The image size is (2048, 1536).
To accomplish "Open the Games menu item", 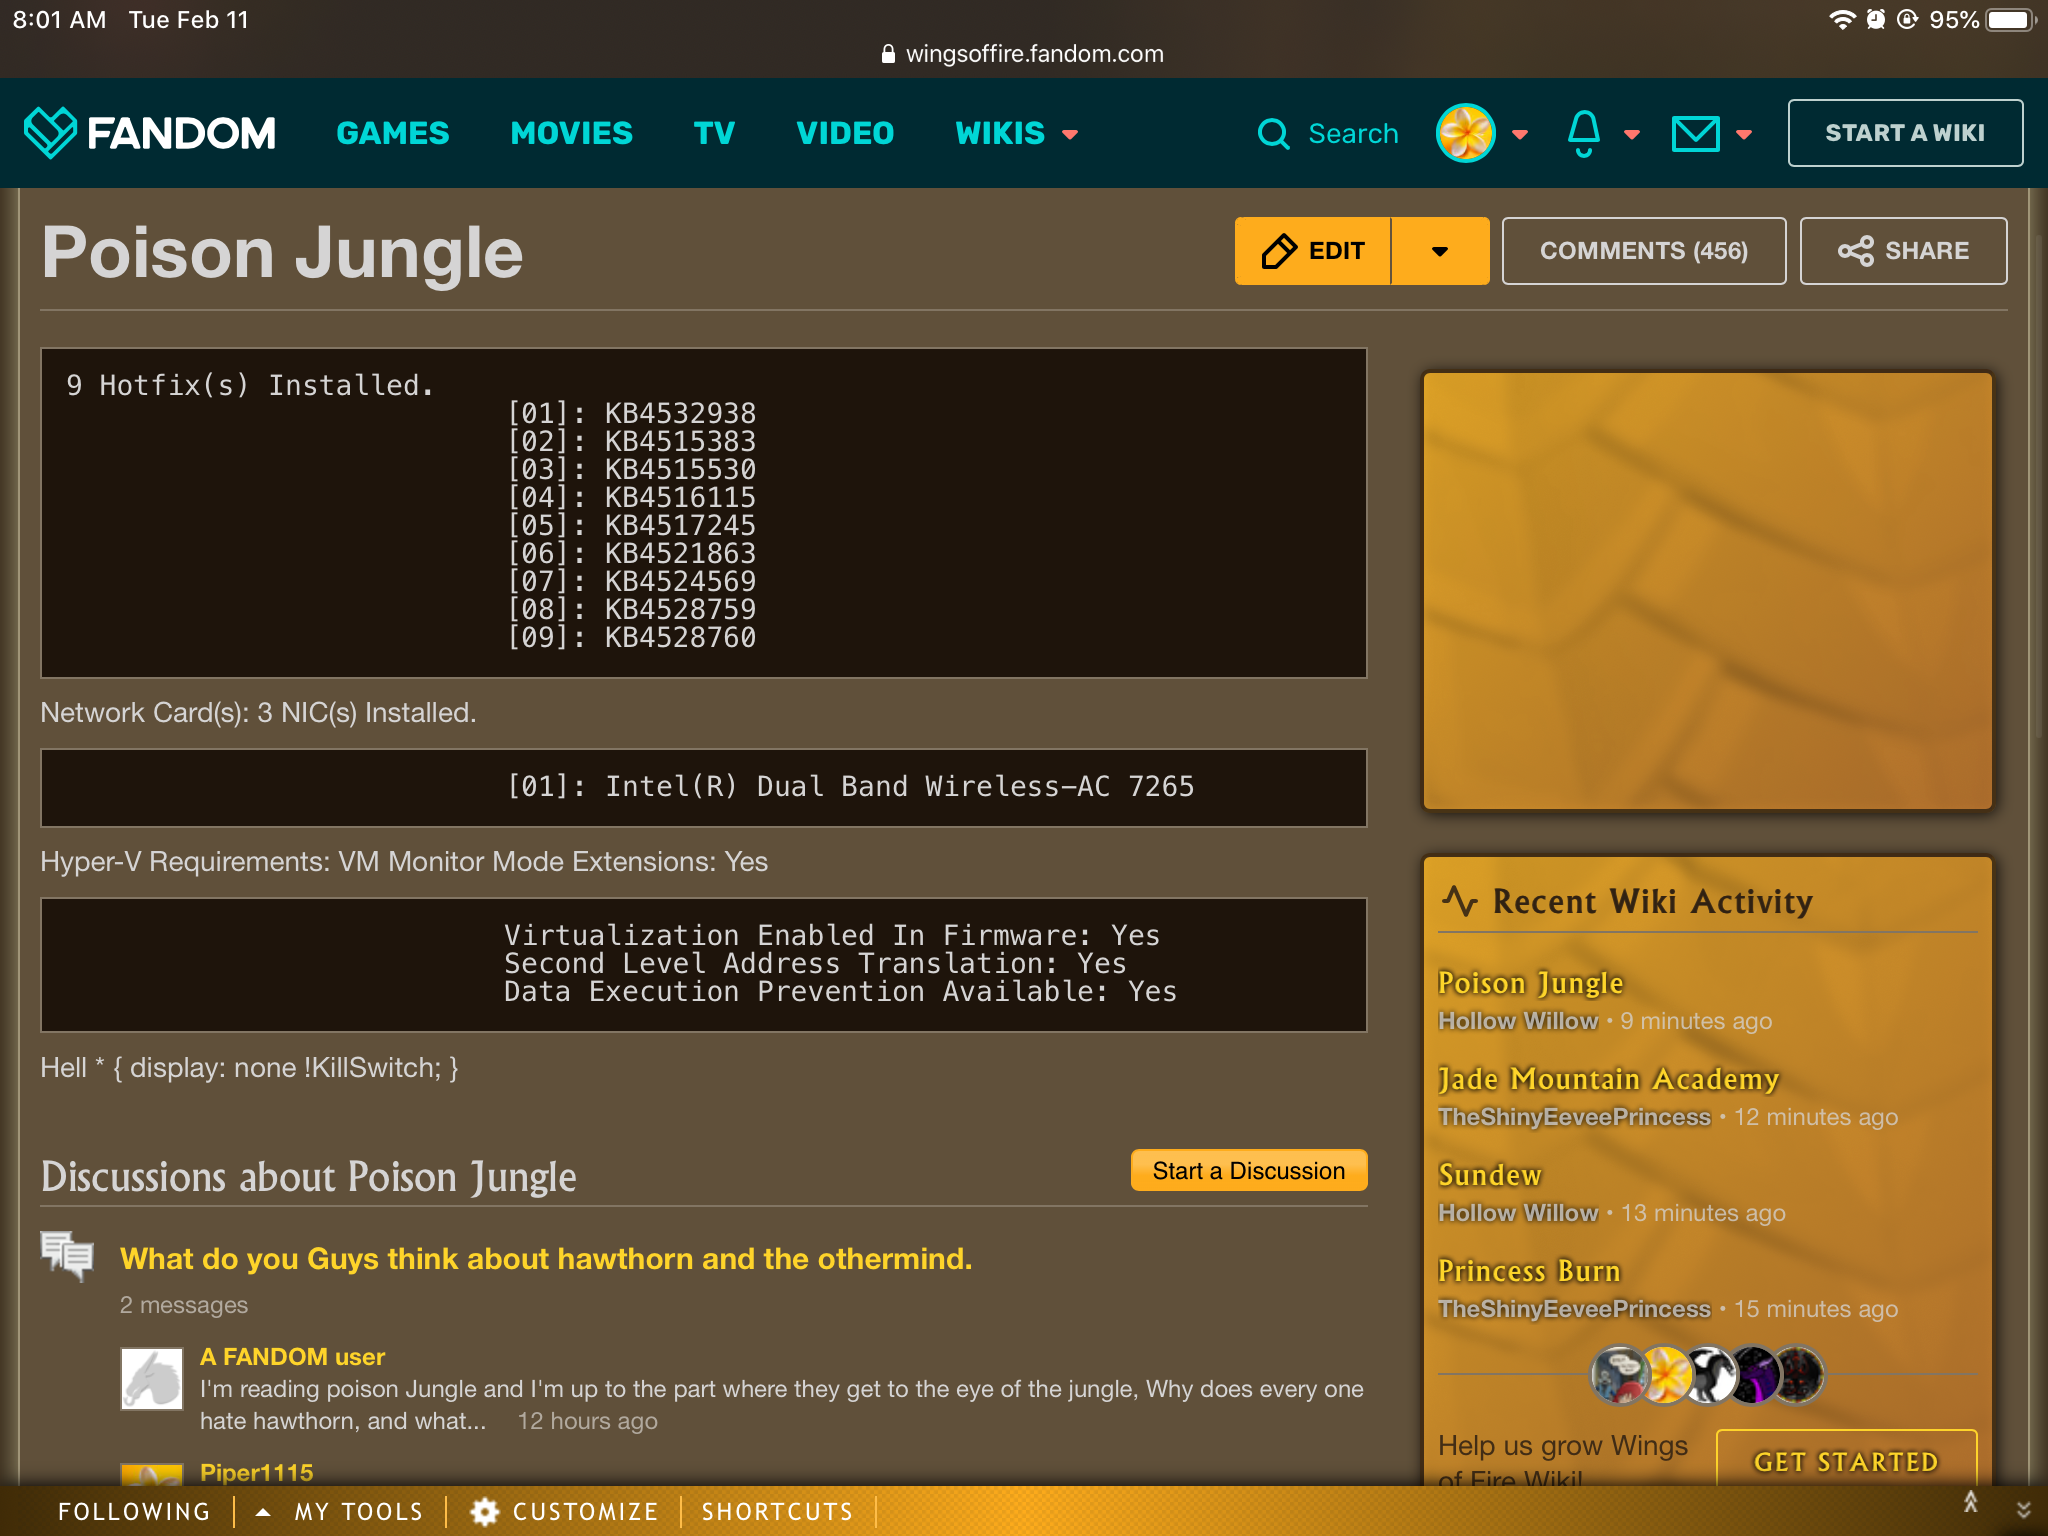I will pyautogui.click(x=393, y=133).
